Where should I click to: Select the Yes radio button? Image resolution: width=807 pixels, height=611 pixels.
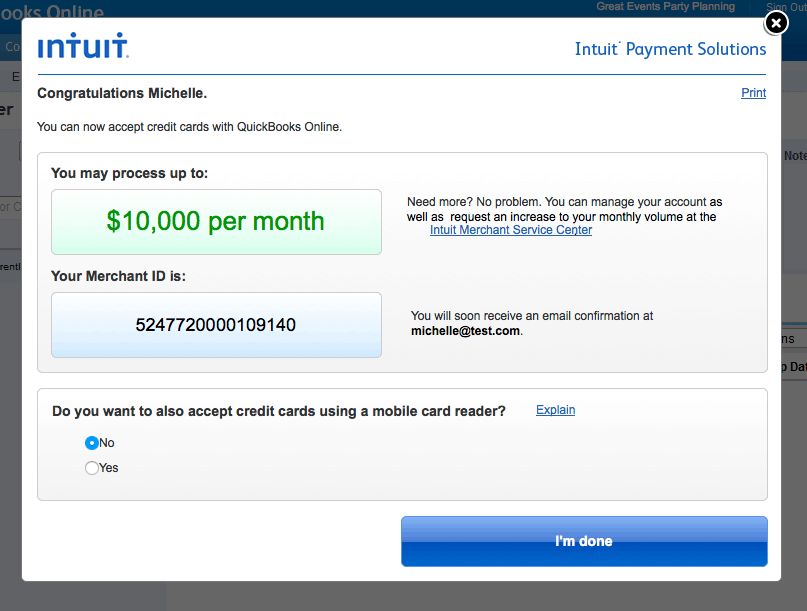(x=92, y=468)
